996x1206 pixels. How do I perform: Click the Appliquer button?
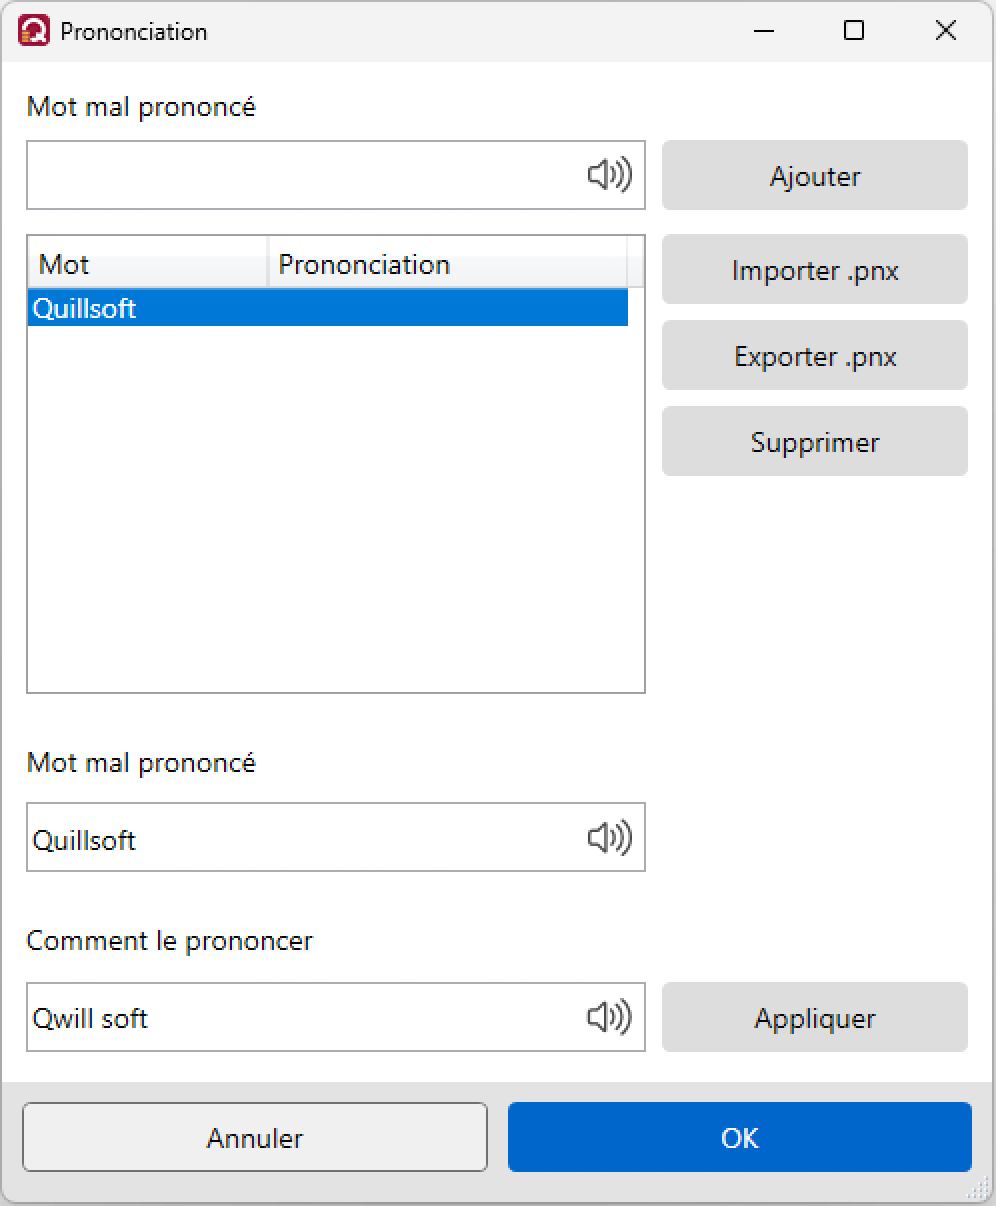point(814,1018)
